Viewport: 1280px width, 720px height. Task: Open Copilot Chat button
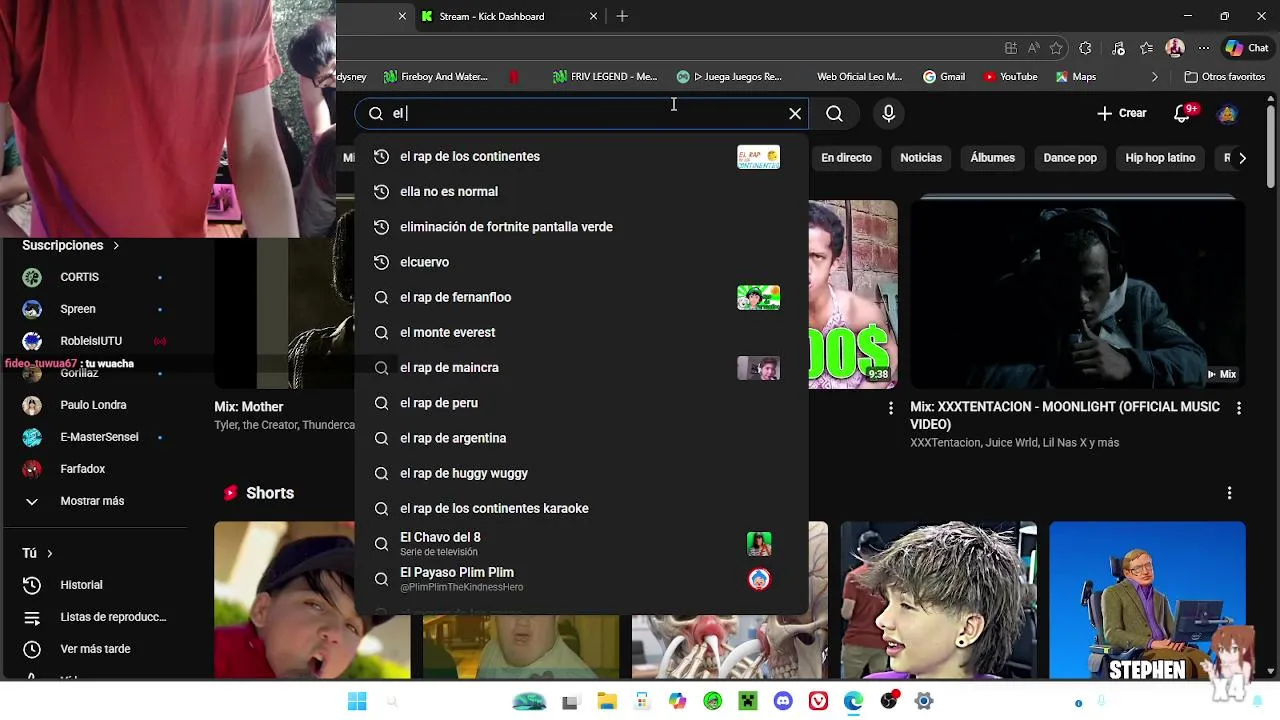(x=1247, y=48)
